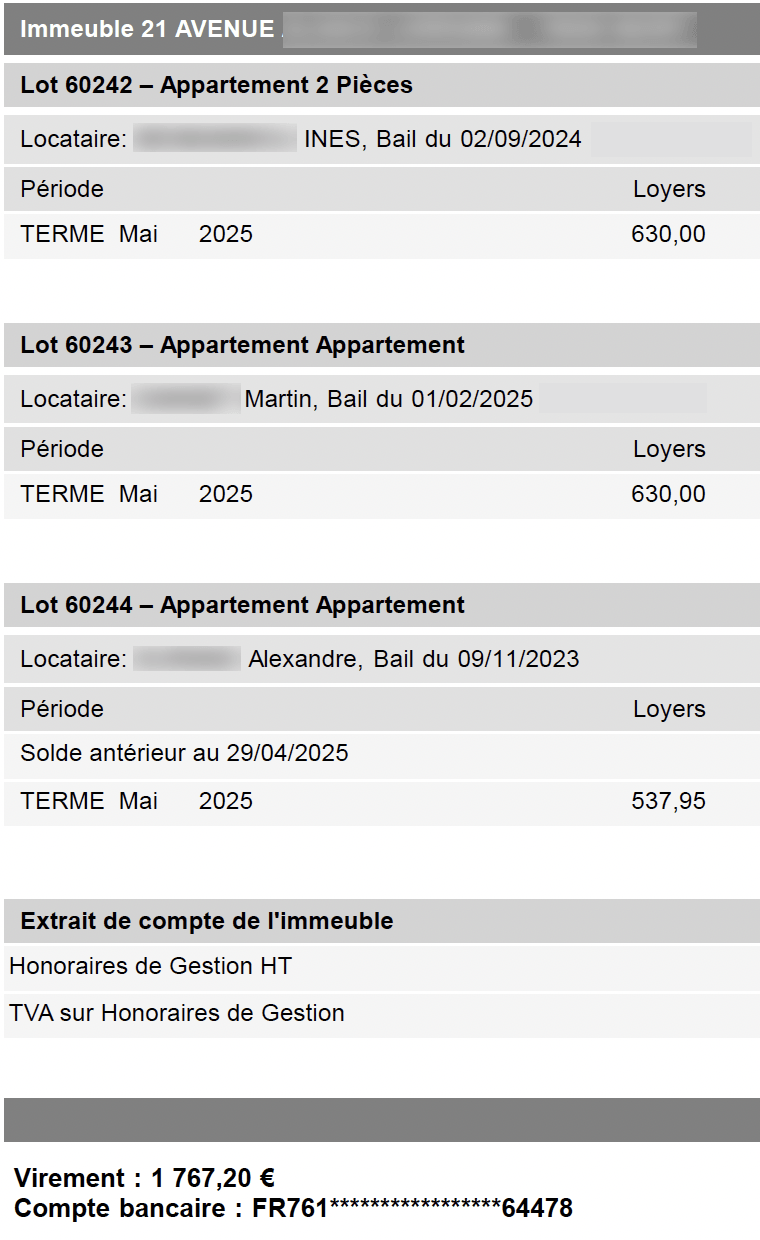Click the 537,95 rent amount
This screenshot has width=760, height=1240.
[x=668, y=801]
